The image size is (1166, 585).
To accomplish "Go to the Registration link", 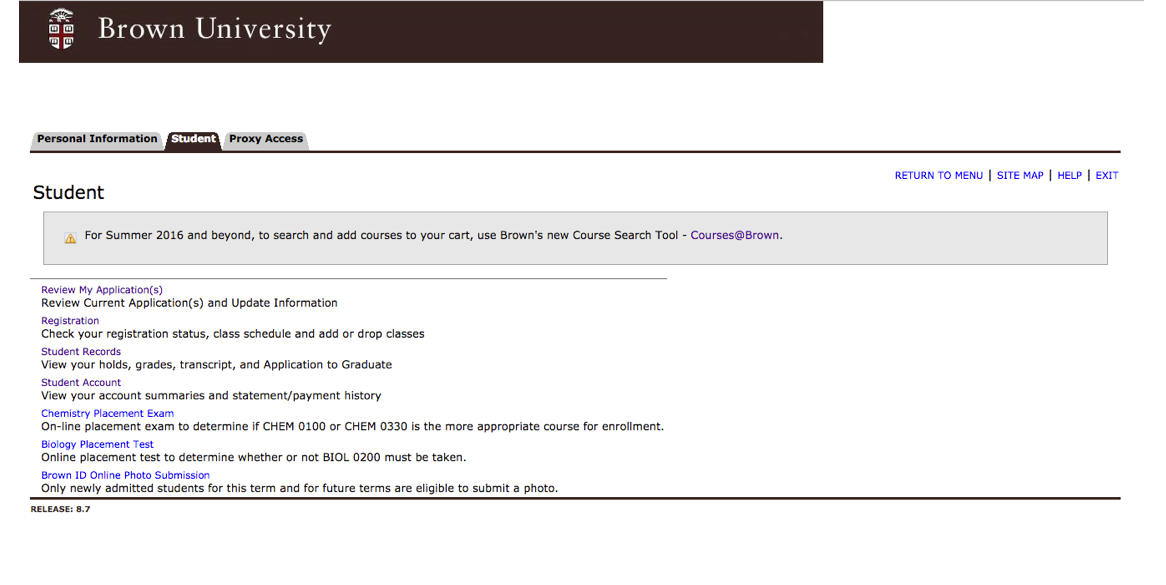I will [70, 321].
